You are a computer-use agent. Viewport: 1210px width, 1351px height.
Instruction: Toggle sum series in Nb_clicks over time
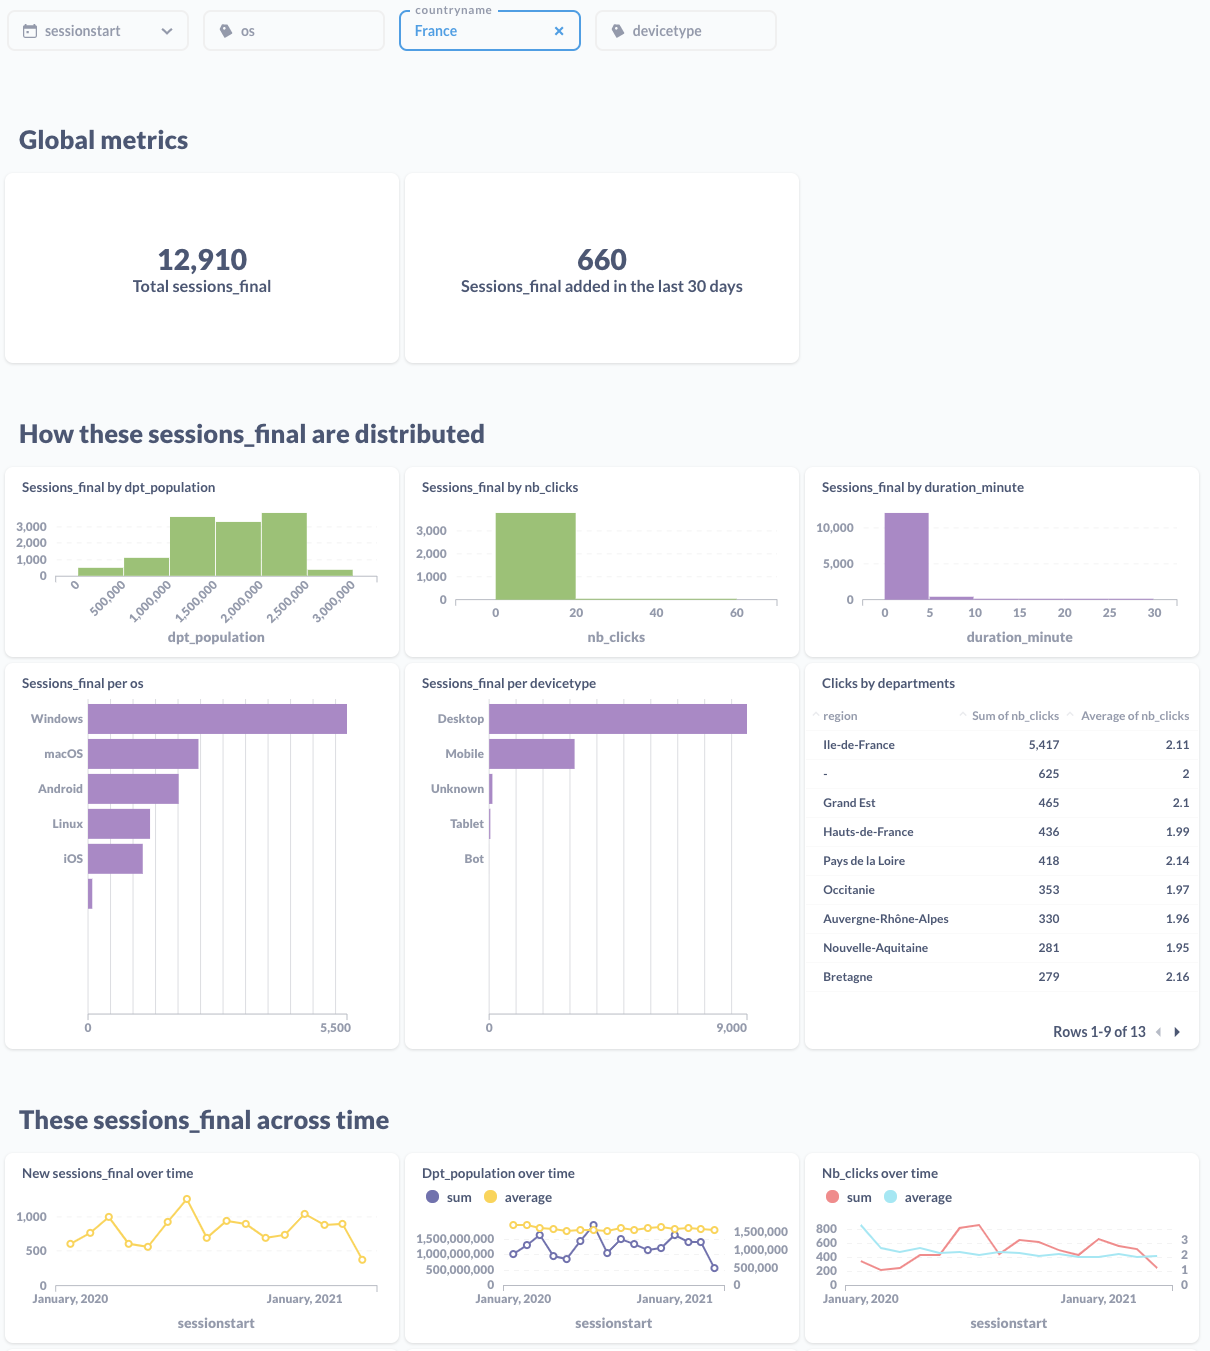[833, 1197]
